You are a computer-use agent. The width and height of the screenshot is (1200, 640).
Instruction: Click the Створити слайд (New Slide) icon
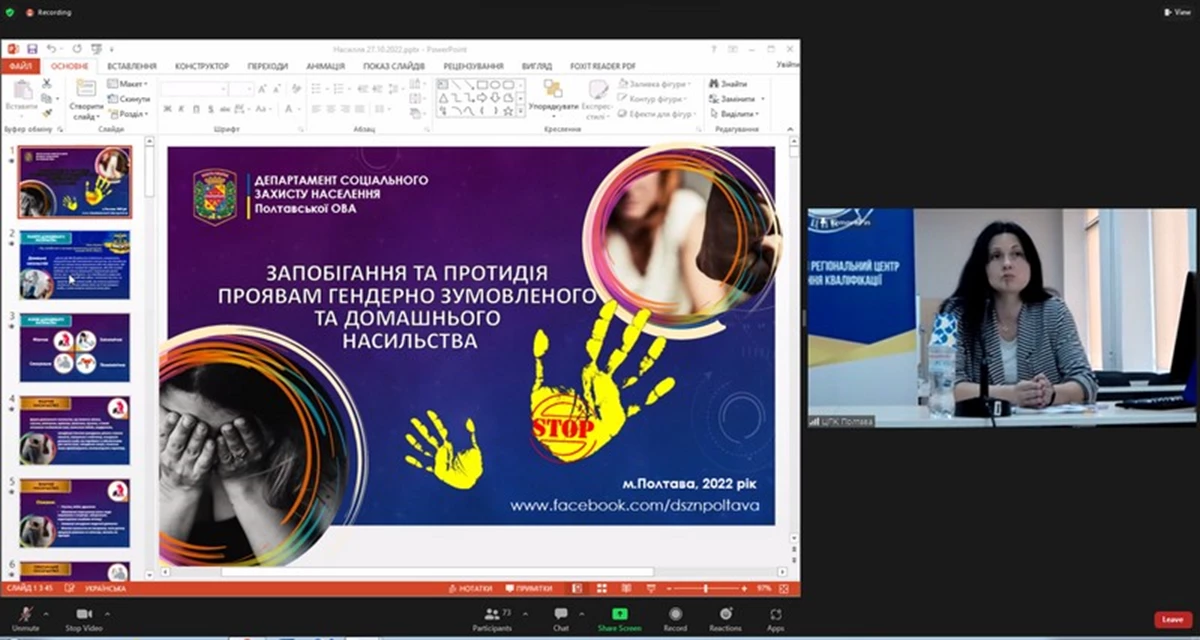pos(86,89)
